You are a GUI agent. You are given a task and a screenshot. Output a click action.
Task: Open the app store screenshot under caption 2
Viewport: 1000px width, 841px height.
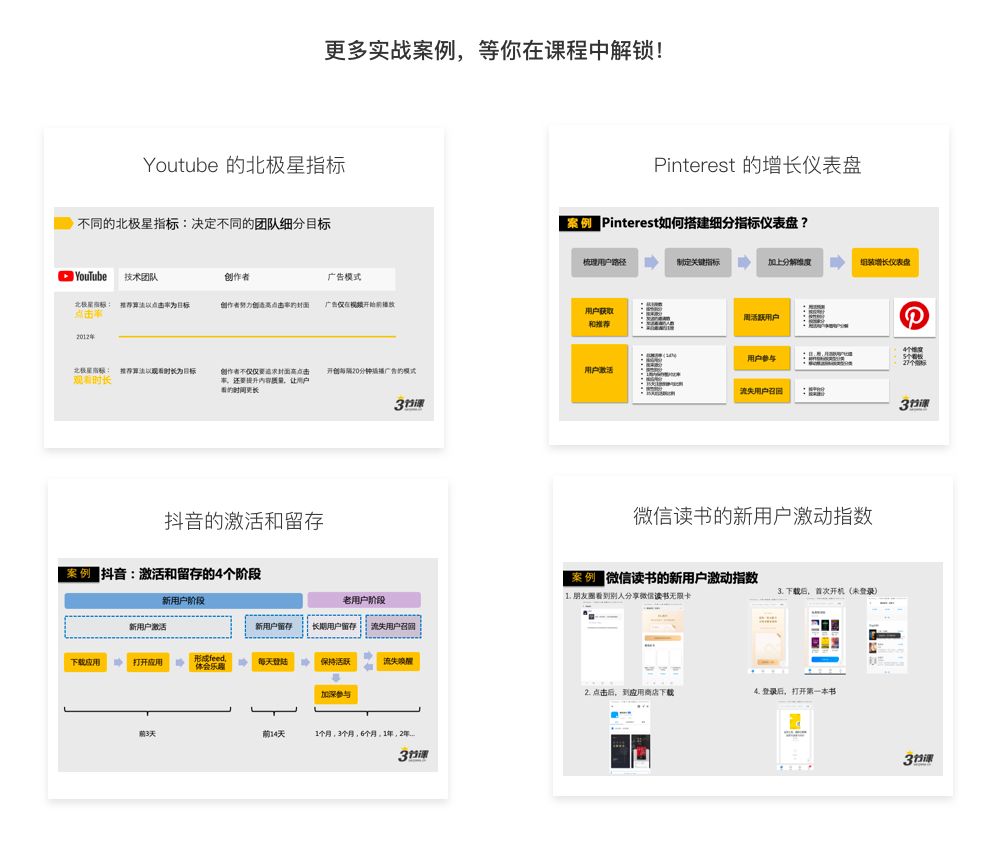pyautogui.click(x=631, y=736)
